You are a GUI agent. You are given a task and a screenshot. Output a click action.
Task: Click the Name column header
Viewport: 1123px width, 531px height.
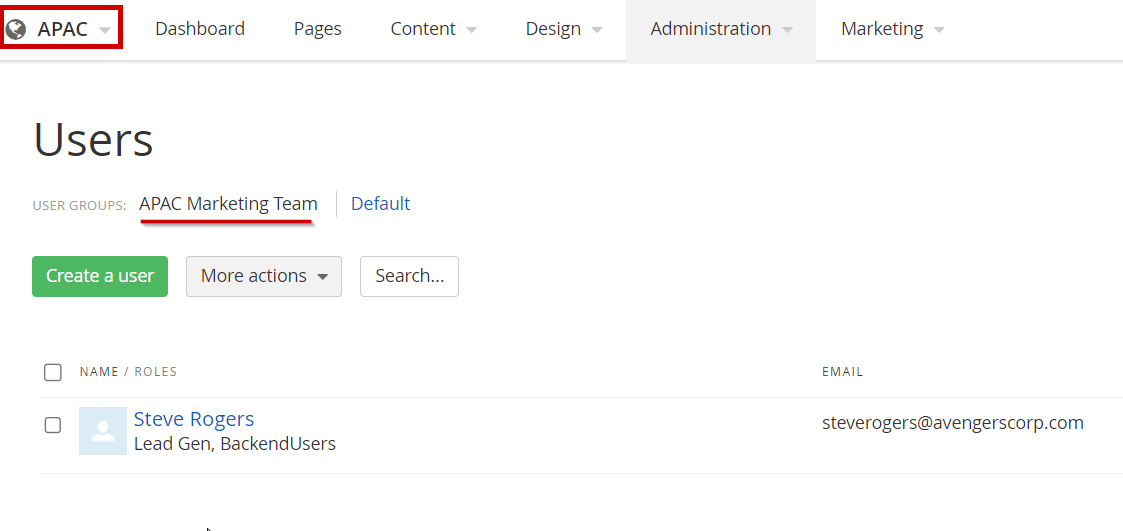tap(99, 372)
